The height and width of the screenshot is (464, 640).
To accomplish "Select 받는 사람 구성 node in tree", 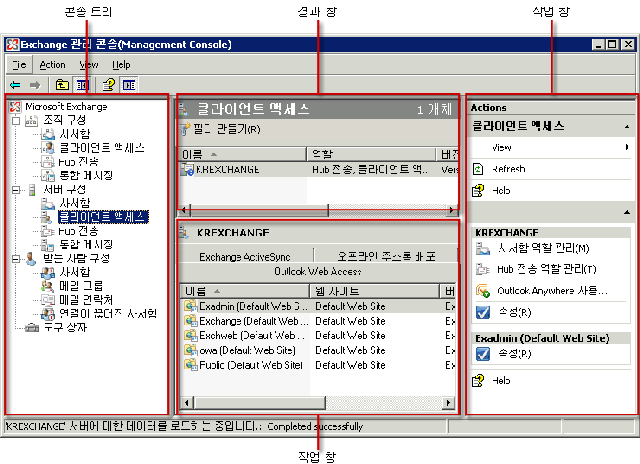I will (76, 258).
